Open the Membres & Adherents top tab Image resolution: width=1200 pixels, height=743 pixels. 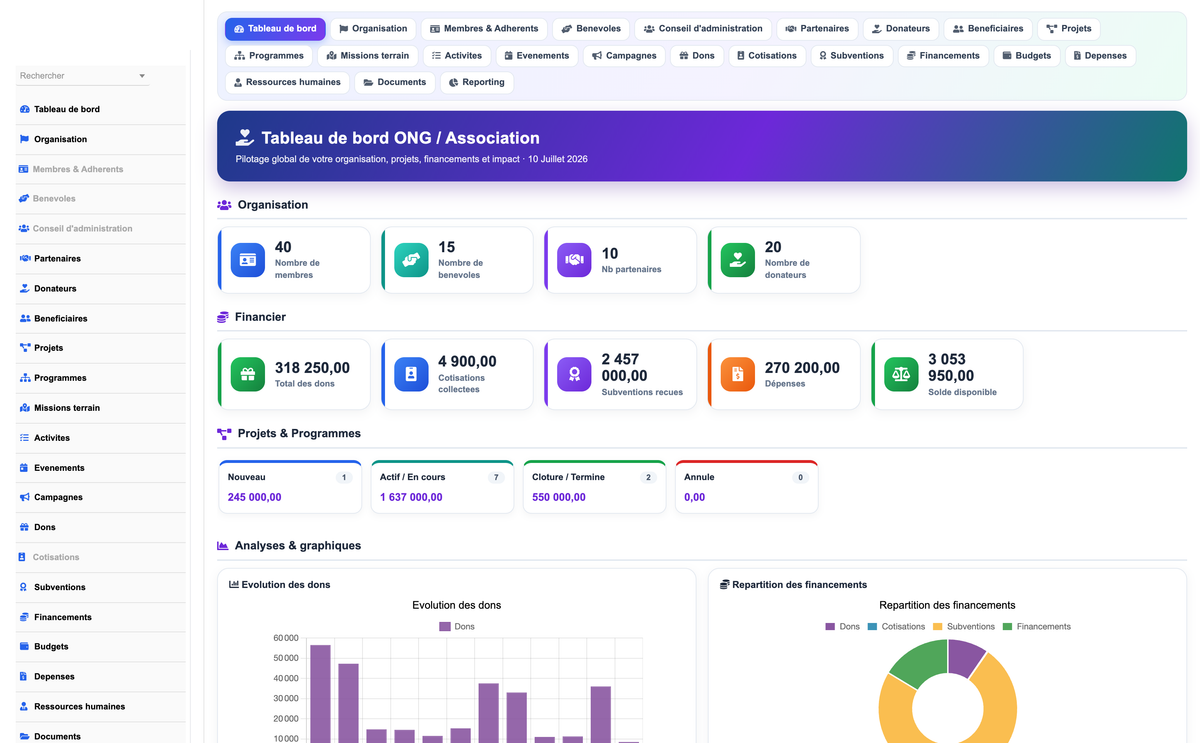click(484, 29)
